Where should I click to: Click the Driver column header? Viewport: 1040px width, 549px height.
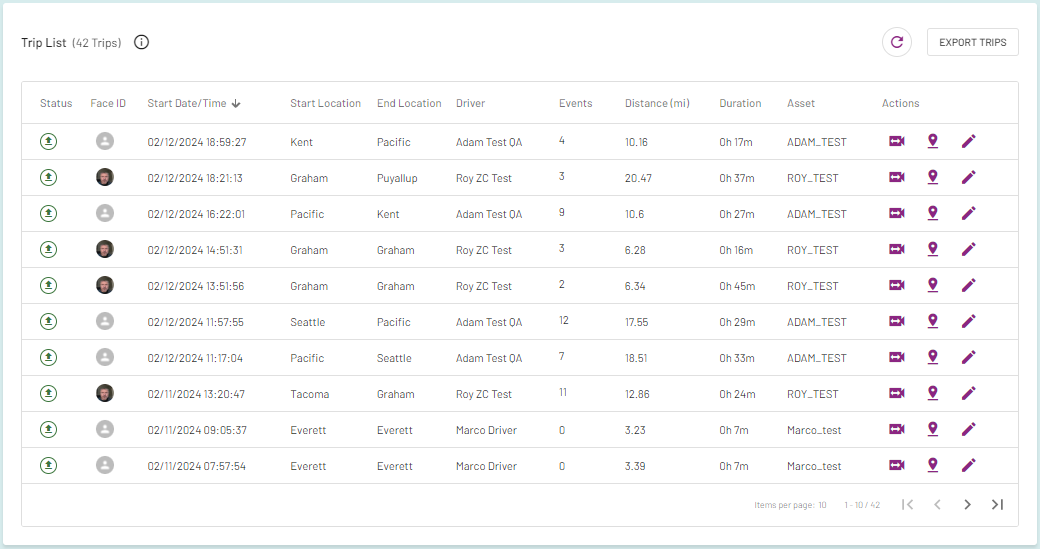click(x=470, y=103)
